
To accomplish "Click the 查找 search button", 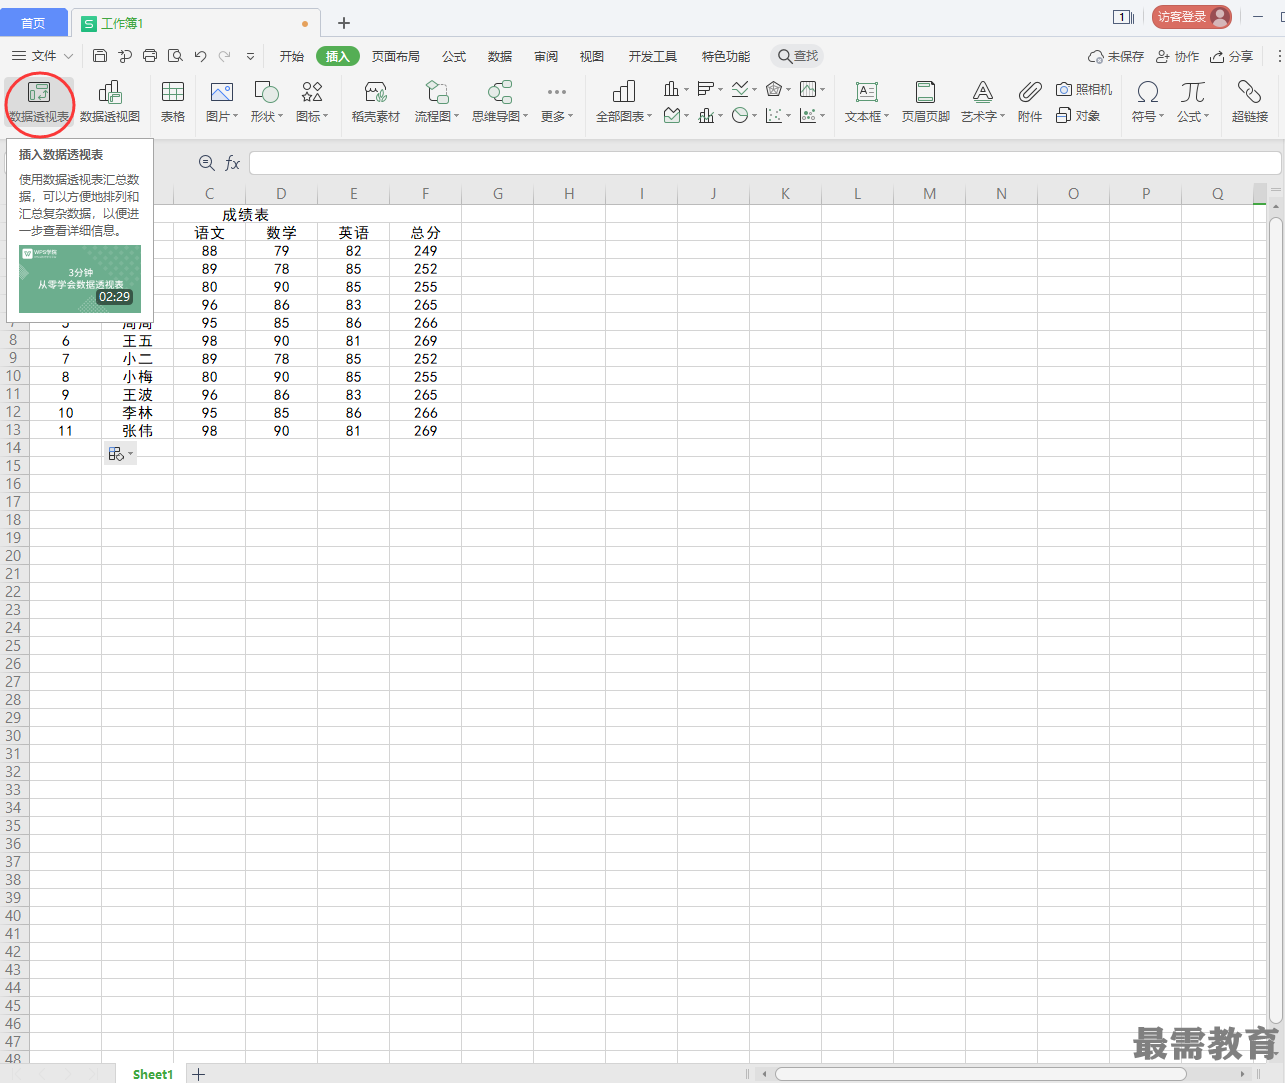I will pyautogui.click(x=798, y=56).
